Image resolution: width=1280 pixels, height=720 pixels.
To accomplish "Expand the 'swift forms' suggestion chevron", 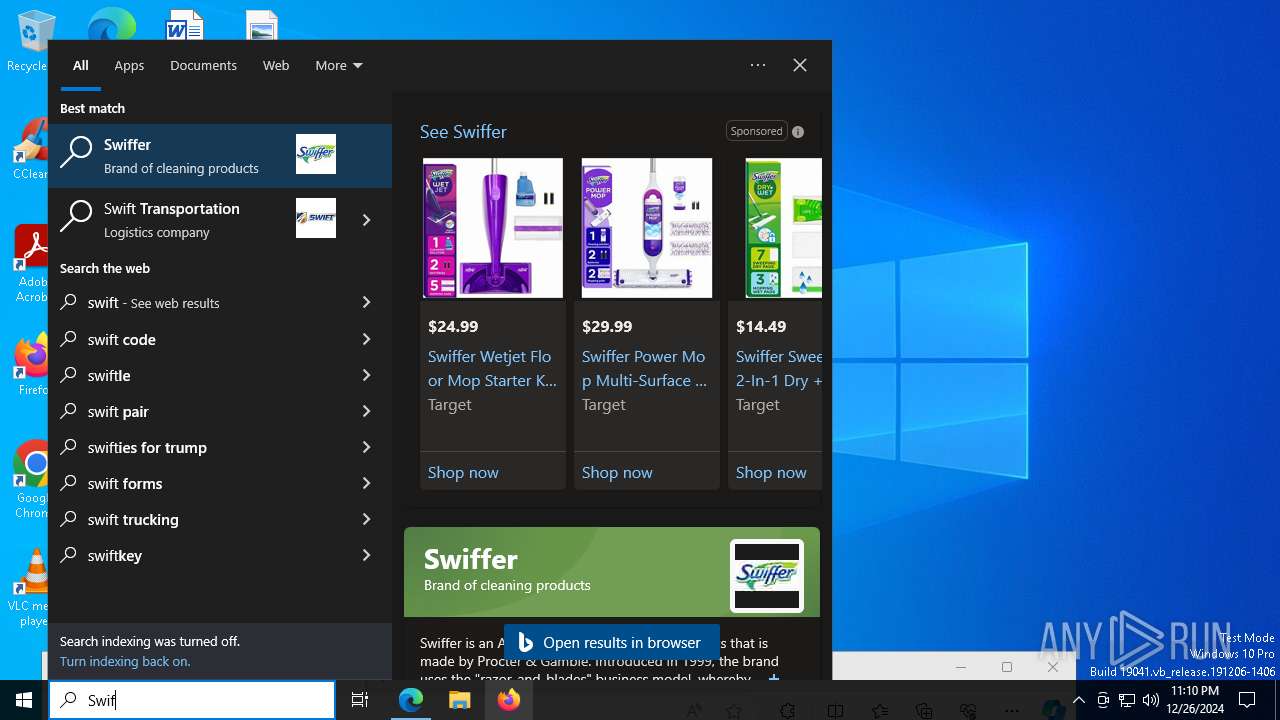I will 366,483.
